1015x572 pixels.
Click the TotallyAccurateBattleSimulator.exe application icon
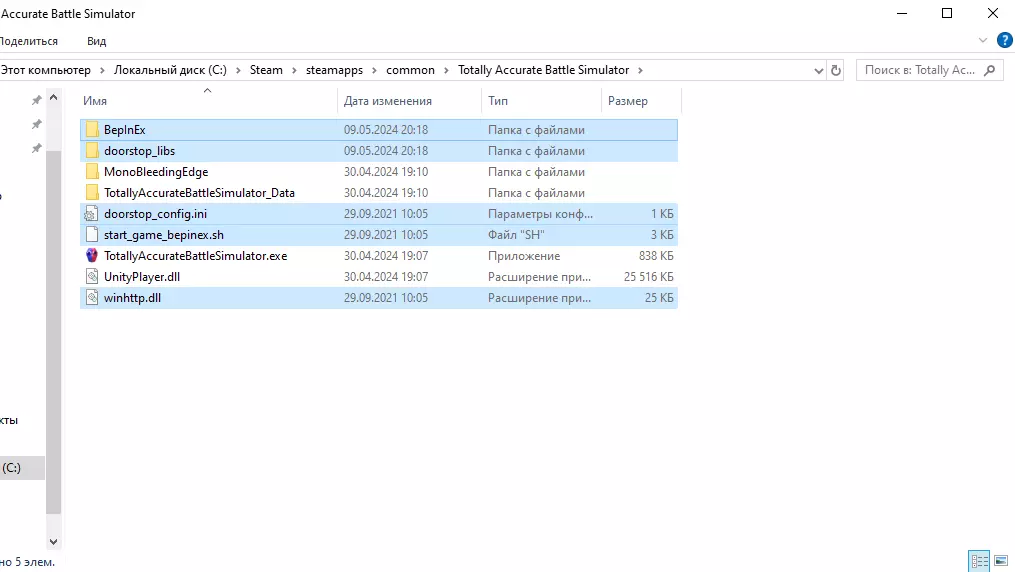[92, 256]
